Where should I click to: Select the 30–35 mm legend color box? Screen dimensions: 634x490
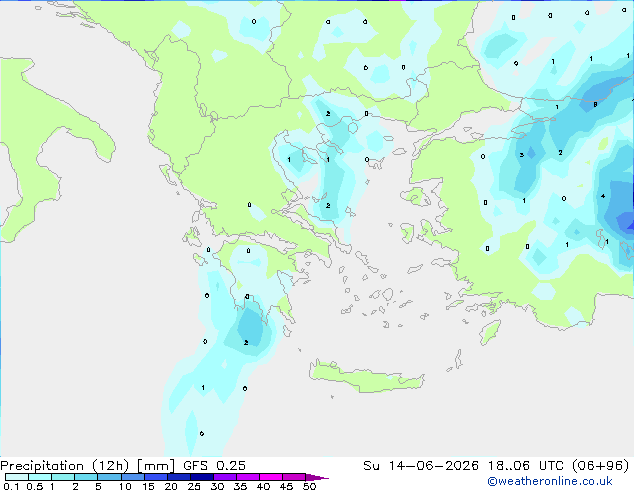225,477
